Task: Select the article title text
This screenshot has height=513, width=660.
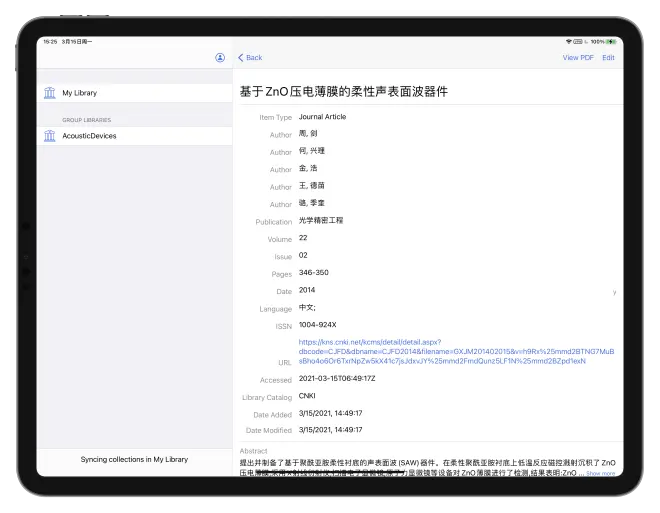Action: pos(343,91)
